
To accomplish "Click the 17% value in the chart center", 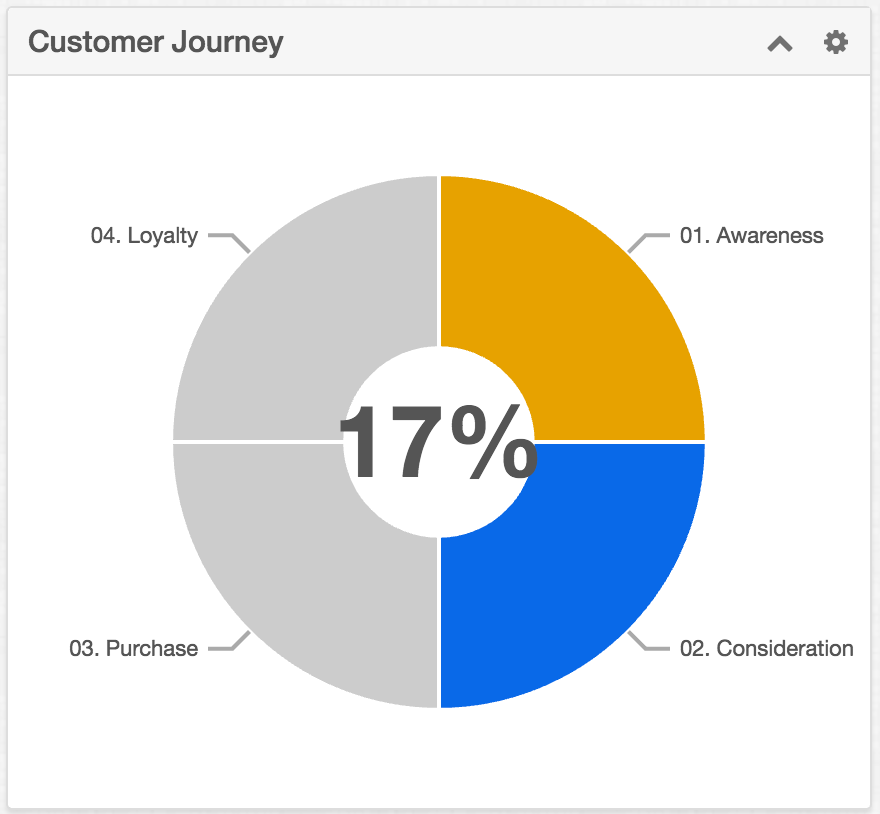I will point(438,443).
